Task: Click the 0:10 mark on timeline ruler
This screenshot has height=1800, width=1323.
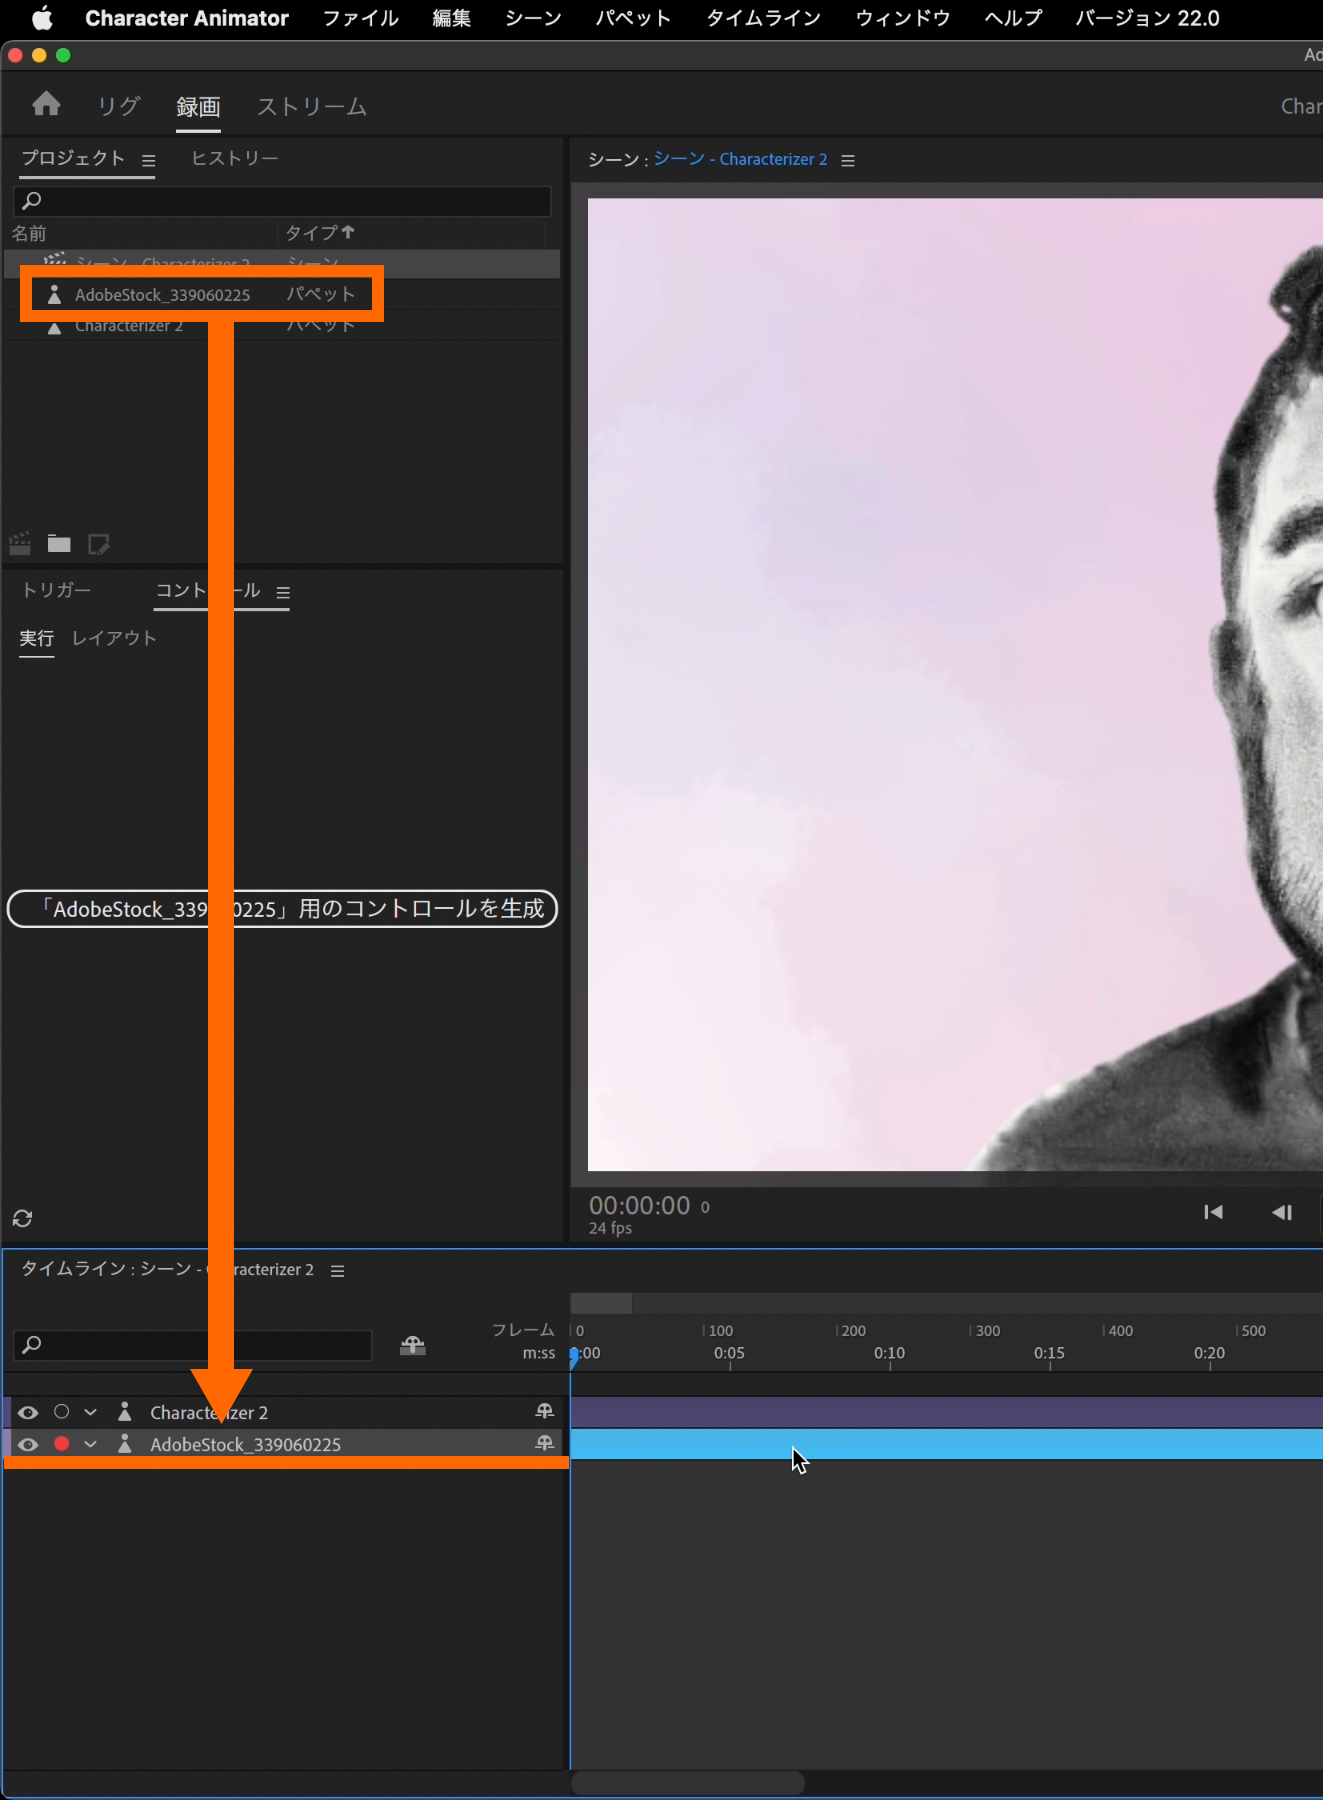Action: [x=889, y=1353]
